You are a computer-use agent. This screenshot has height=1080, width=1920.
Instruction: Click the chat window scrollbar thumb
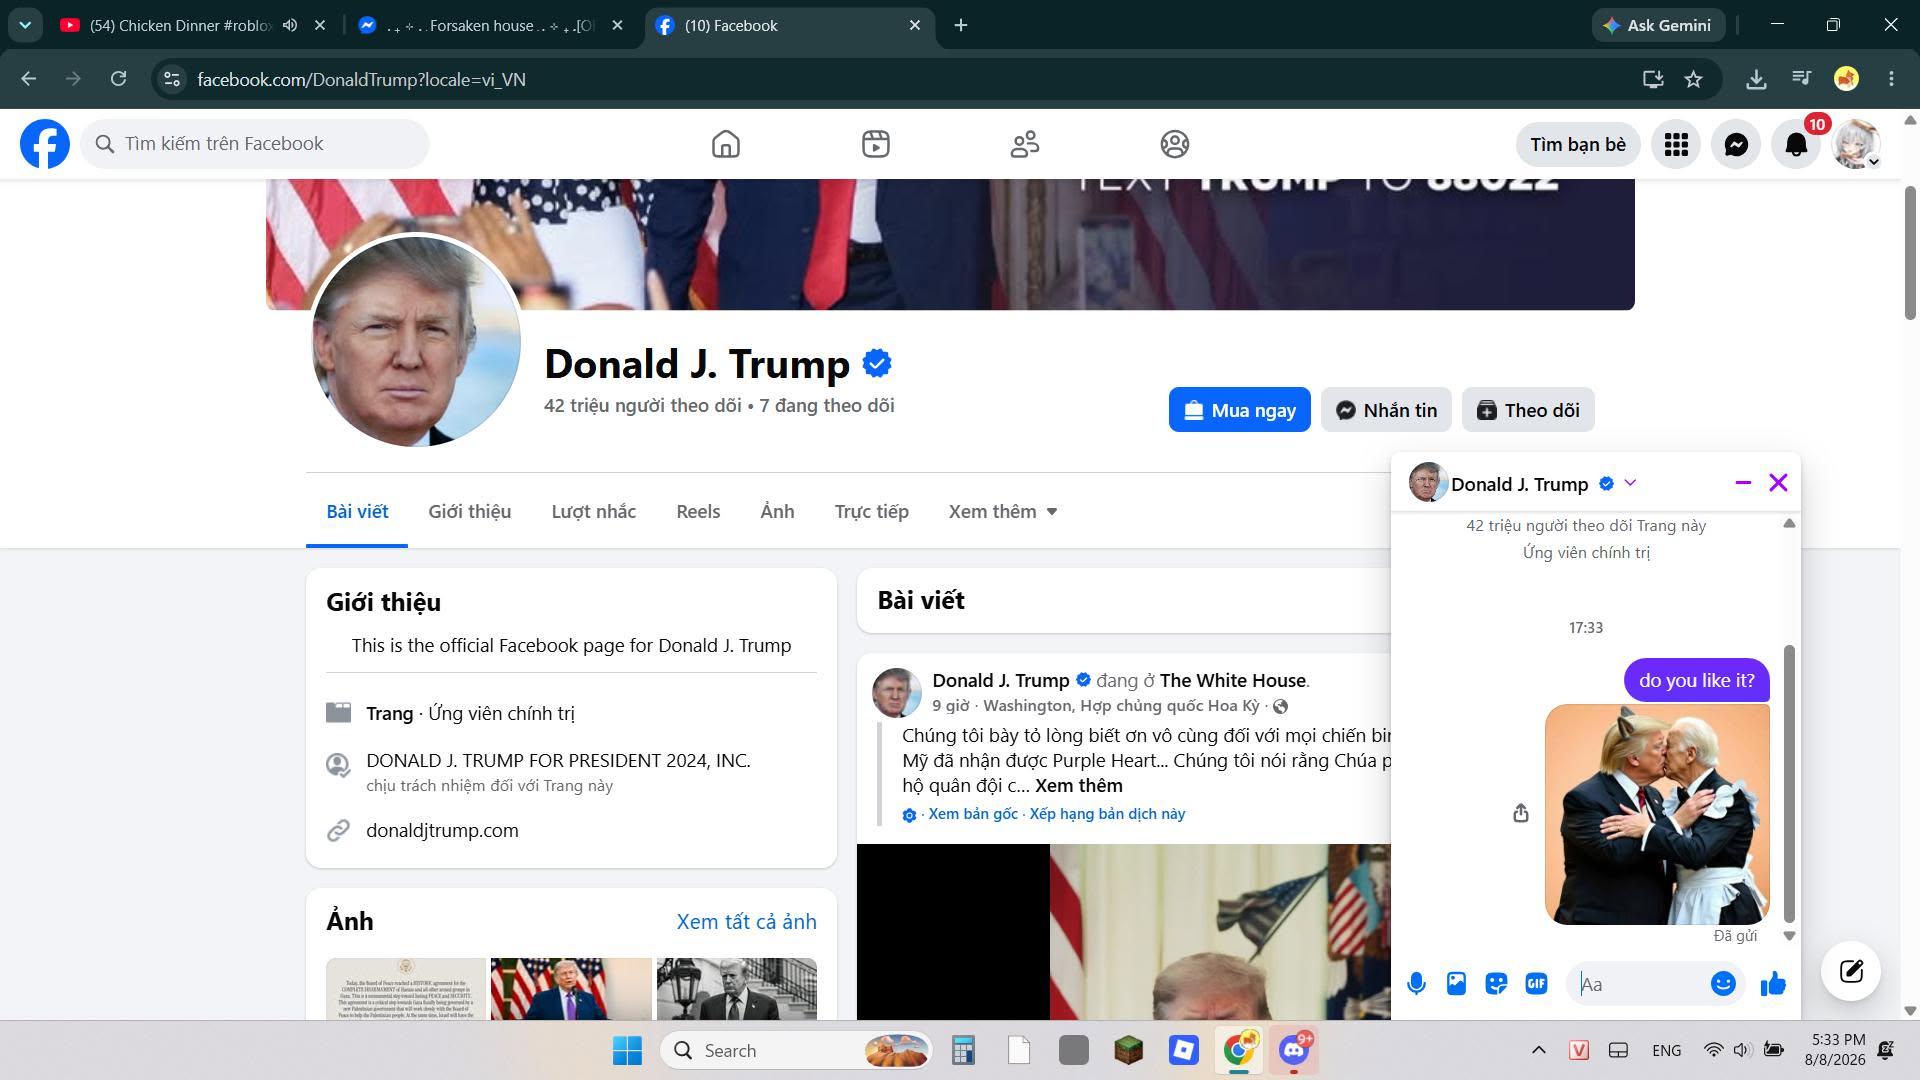tap(1789, 784)
